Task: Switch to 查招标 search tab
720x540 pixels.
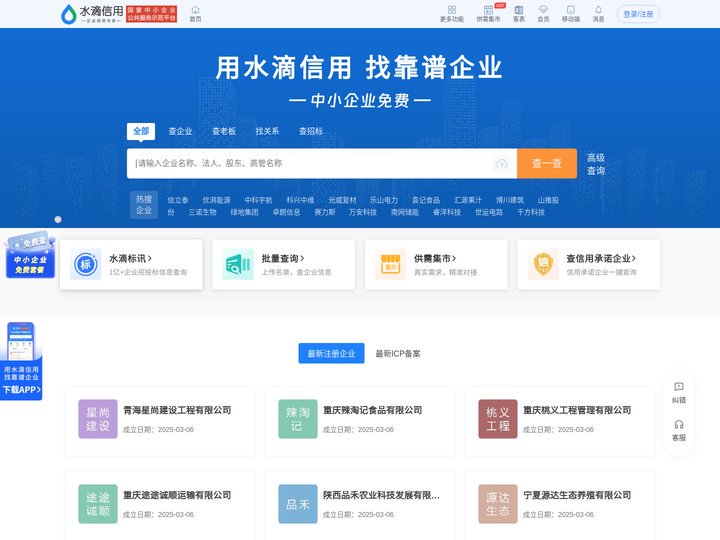Action: (311, 131)
